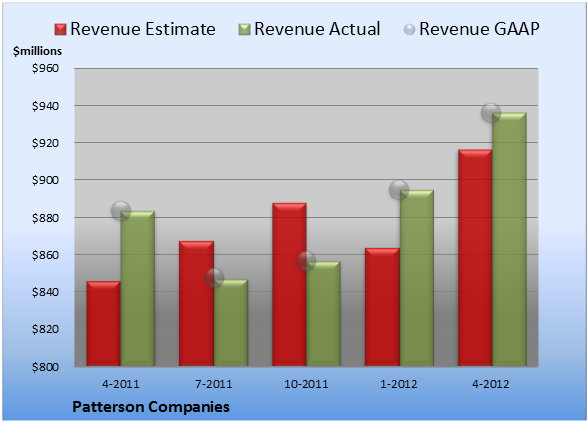The height and width of the screenshot is (422, 588).
Task: Select the red estimate bar for 1-2012
Action: tap(382, 307)
